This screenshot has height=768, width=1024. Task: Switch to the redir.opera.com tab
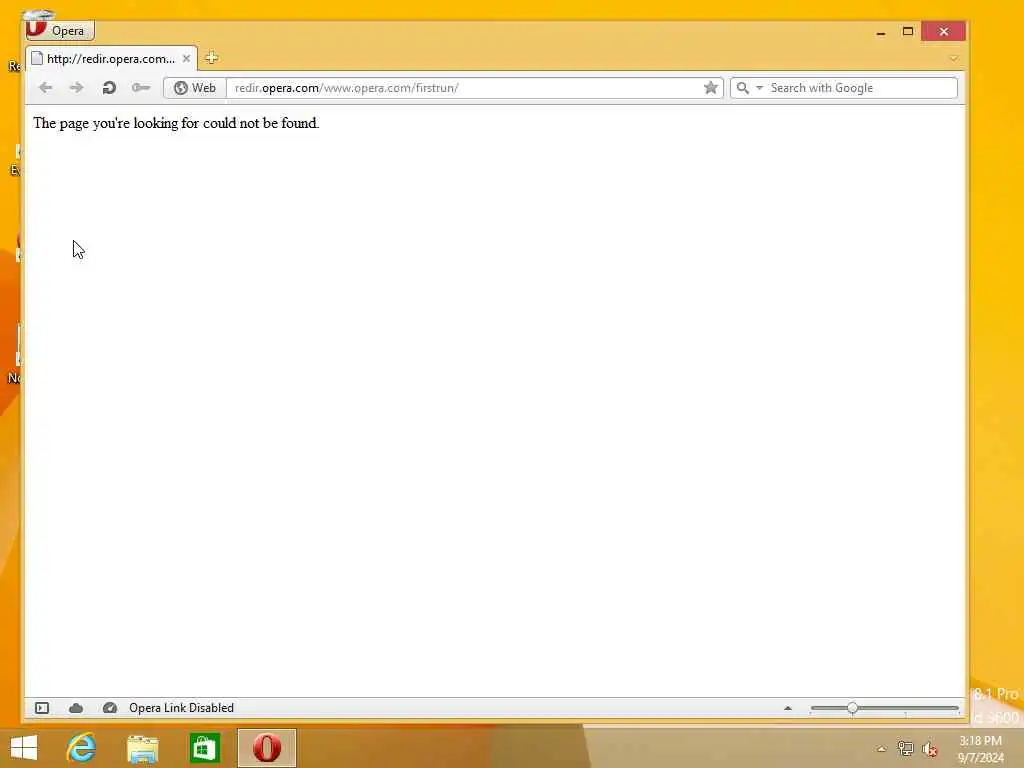pos(111,59)
